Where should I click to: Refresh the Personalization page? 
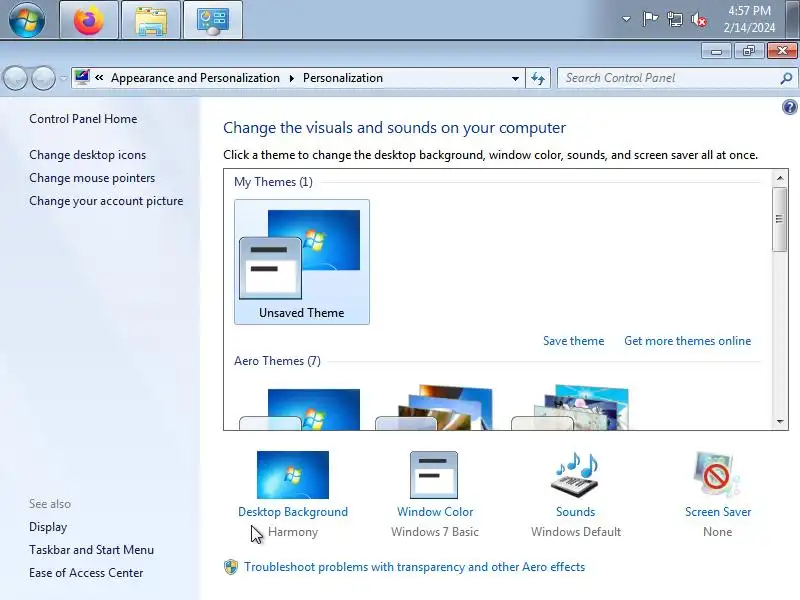538,78
